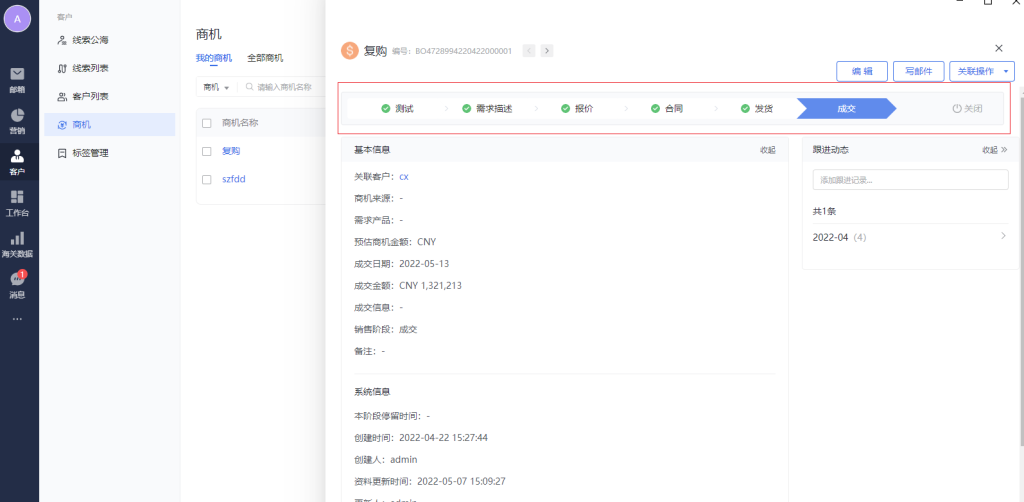Expand the 商机 search type dropdown
Viewport: 1024px width, 502px height.
(216, 87)
